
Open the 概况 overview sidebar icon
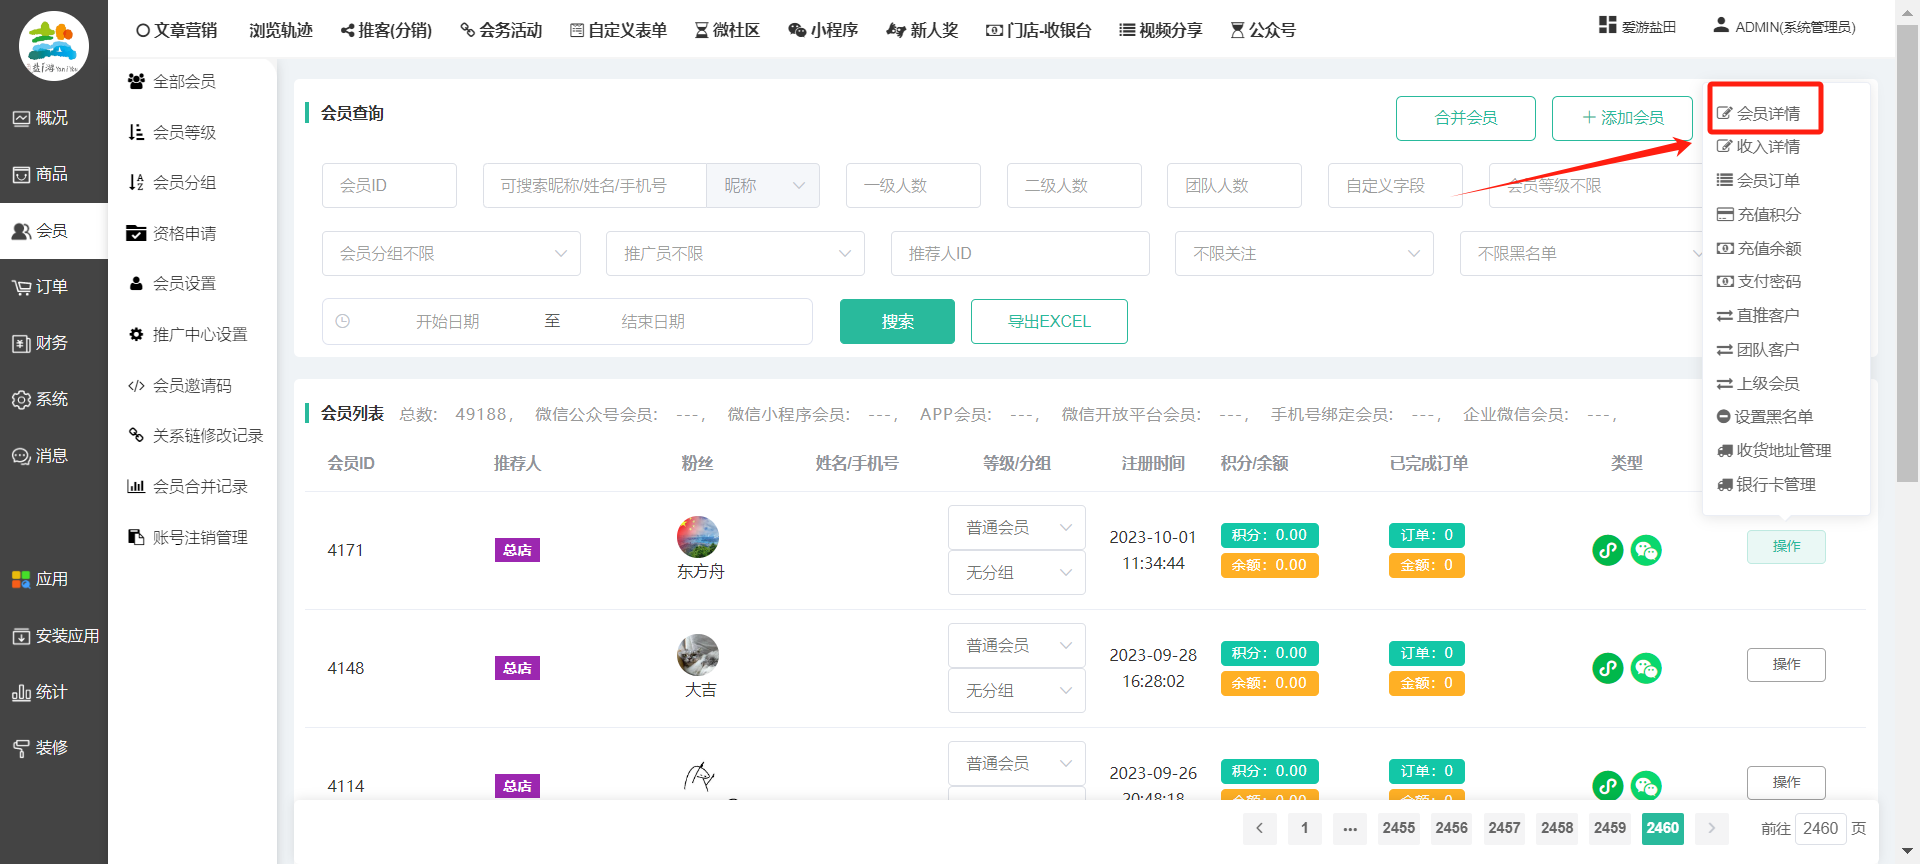[40, 118]
